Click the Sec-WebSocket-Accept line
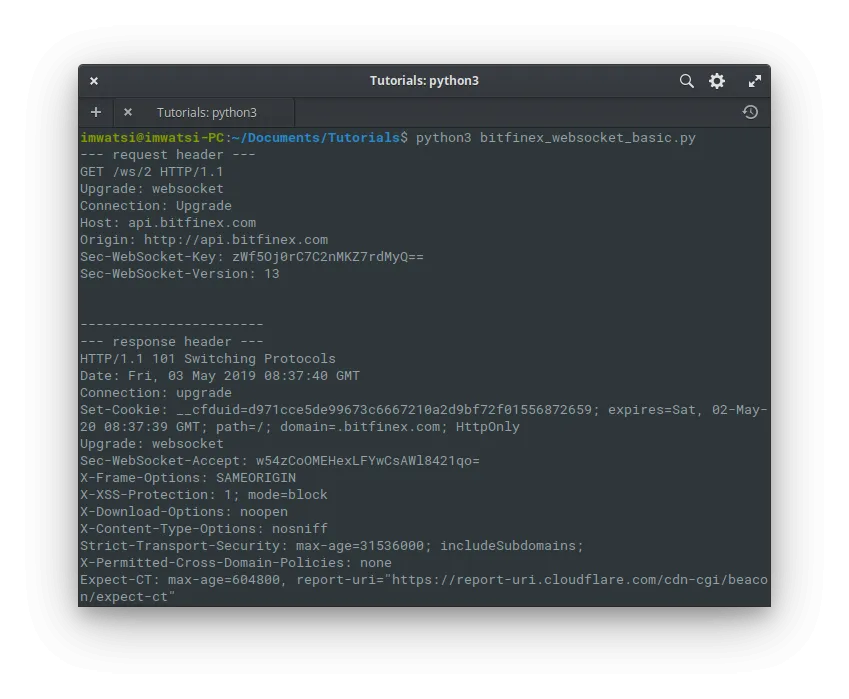This screenshot has height=699, width=849. pos(280,461)
